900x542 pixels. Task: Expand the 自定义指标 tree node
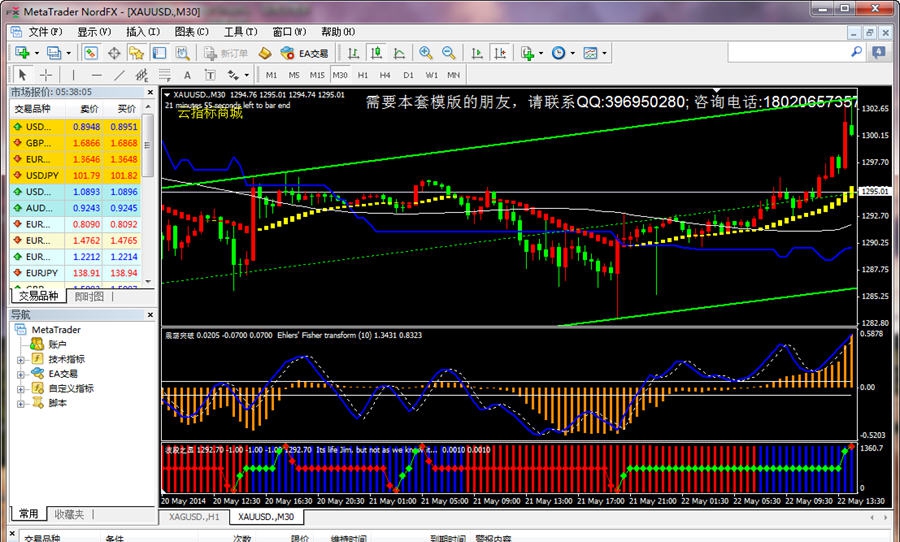(21, 388)
